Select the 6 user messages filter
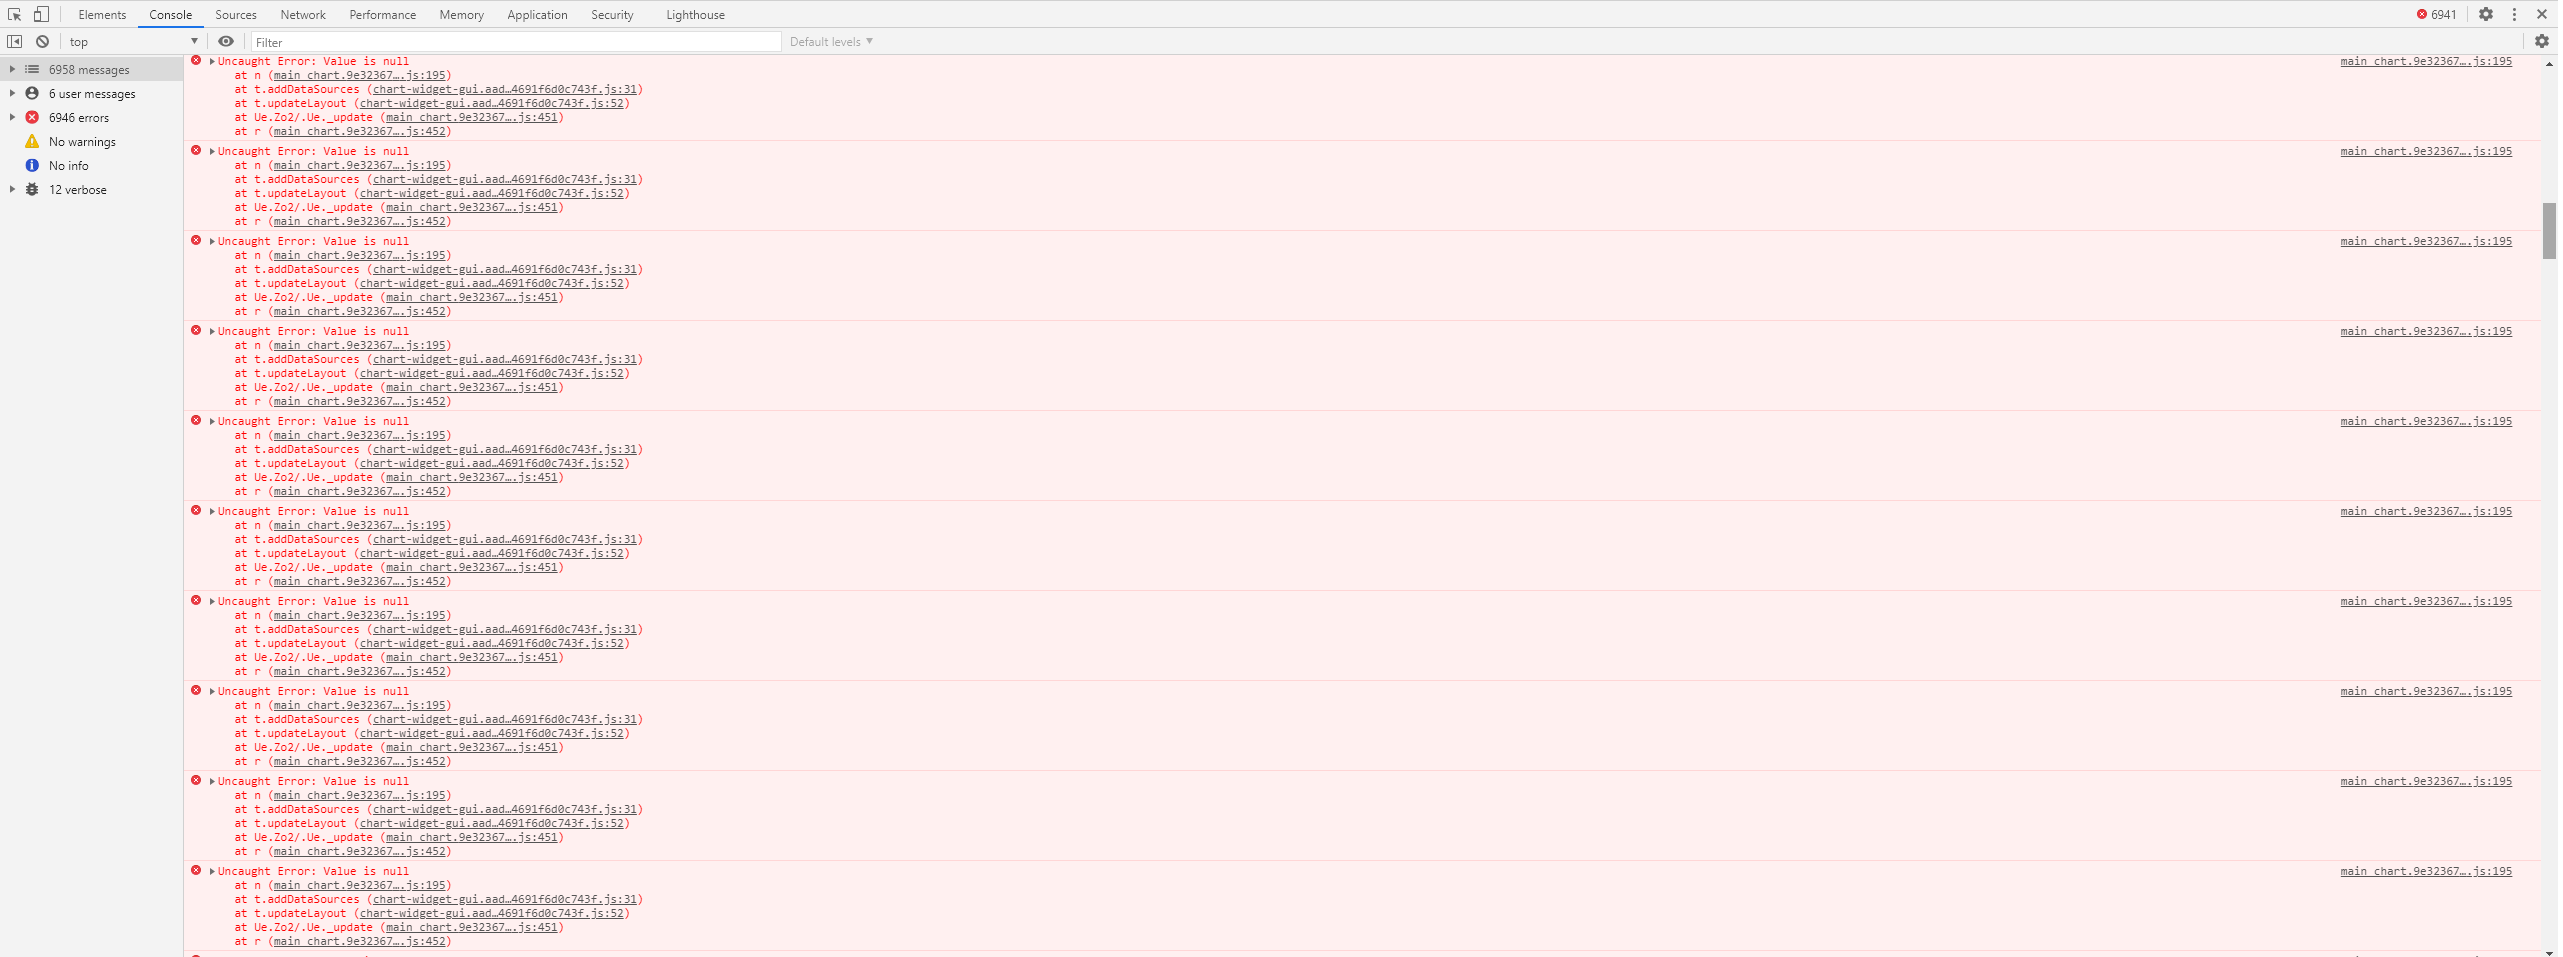The height and width of the screenshot is (957, 2563). pyautogui.click(x=92, y=93)
